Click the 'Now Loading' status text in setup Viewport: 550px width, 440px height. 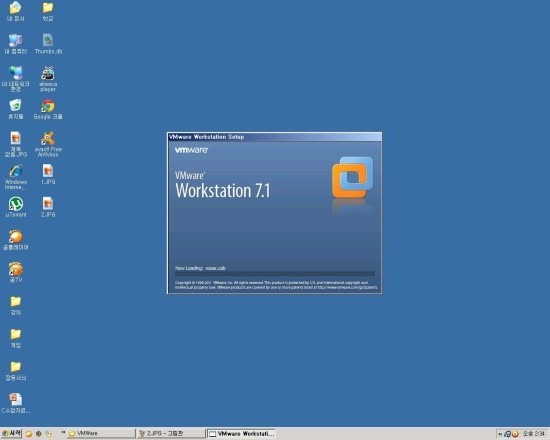(x=200, y=268)
